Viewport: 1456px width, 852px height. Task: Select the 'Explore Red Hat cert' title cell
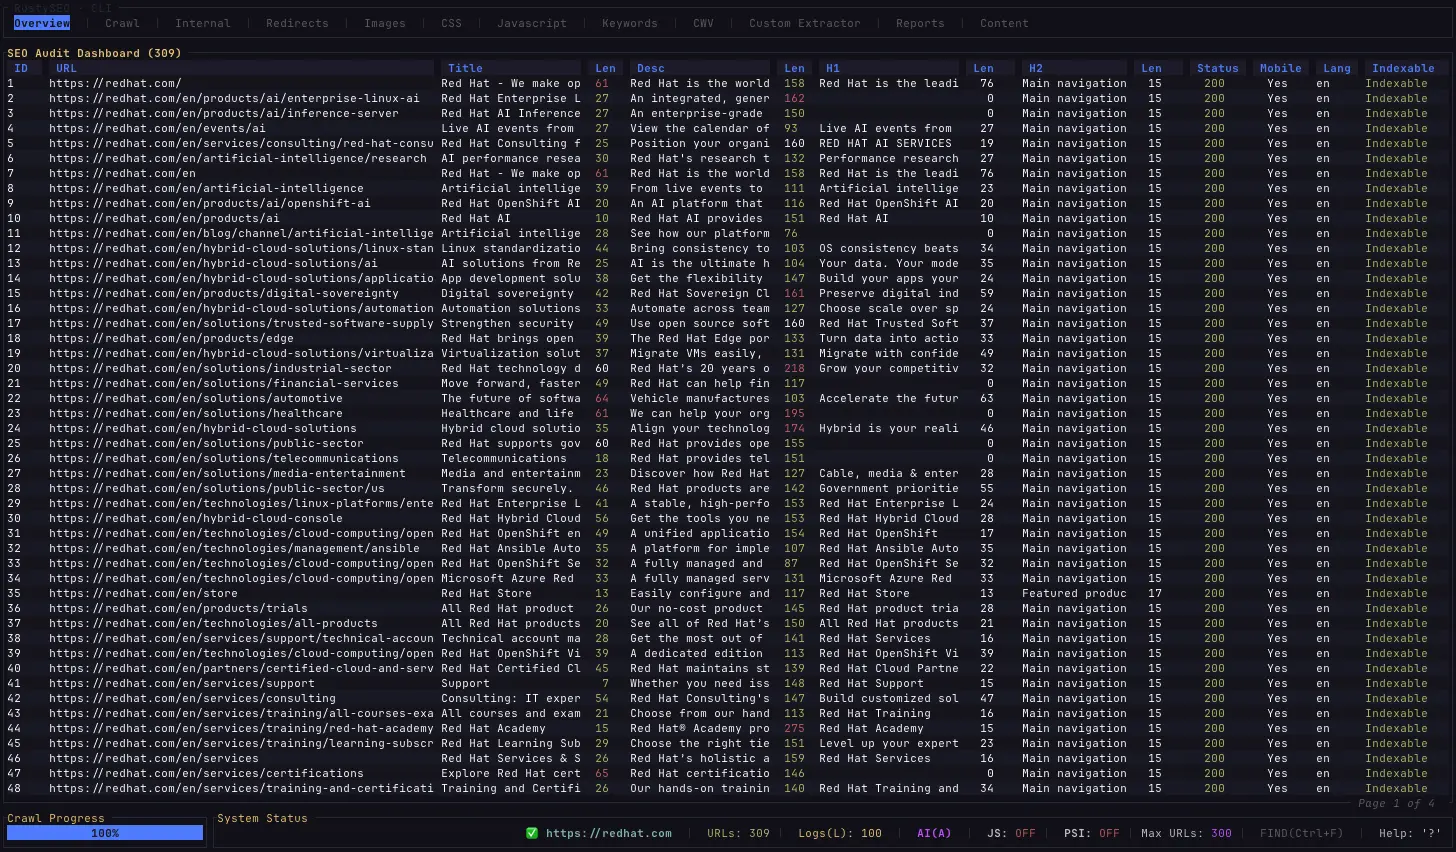511,773
